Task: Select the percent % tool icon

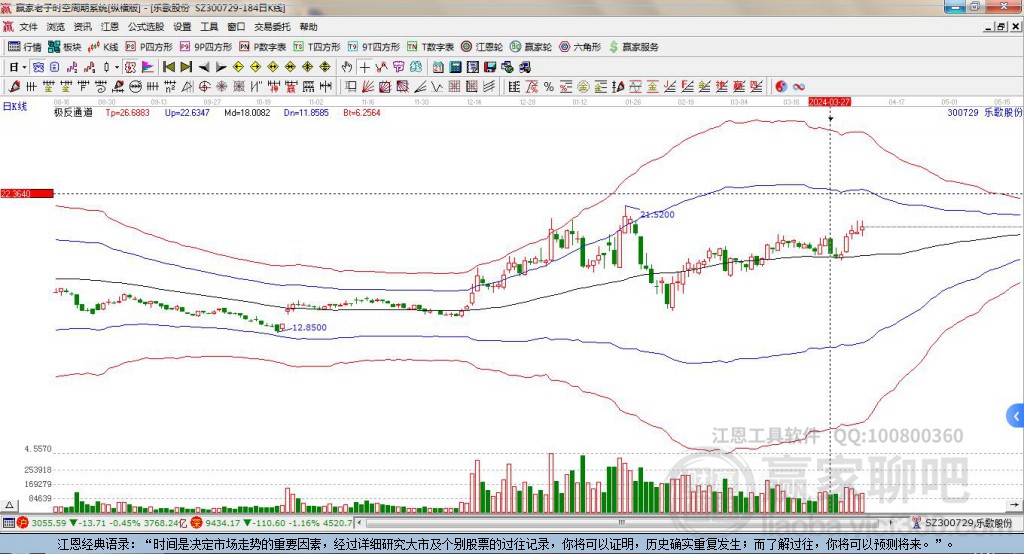Action: pos(549,86)
